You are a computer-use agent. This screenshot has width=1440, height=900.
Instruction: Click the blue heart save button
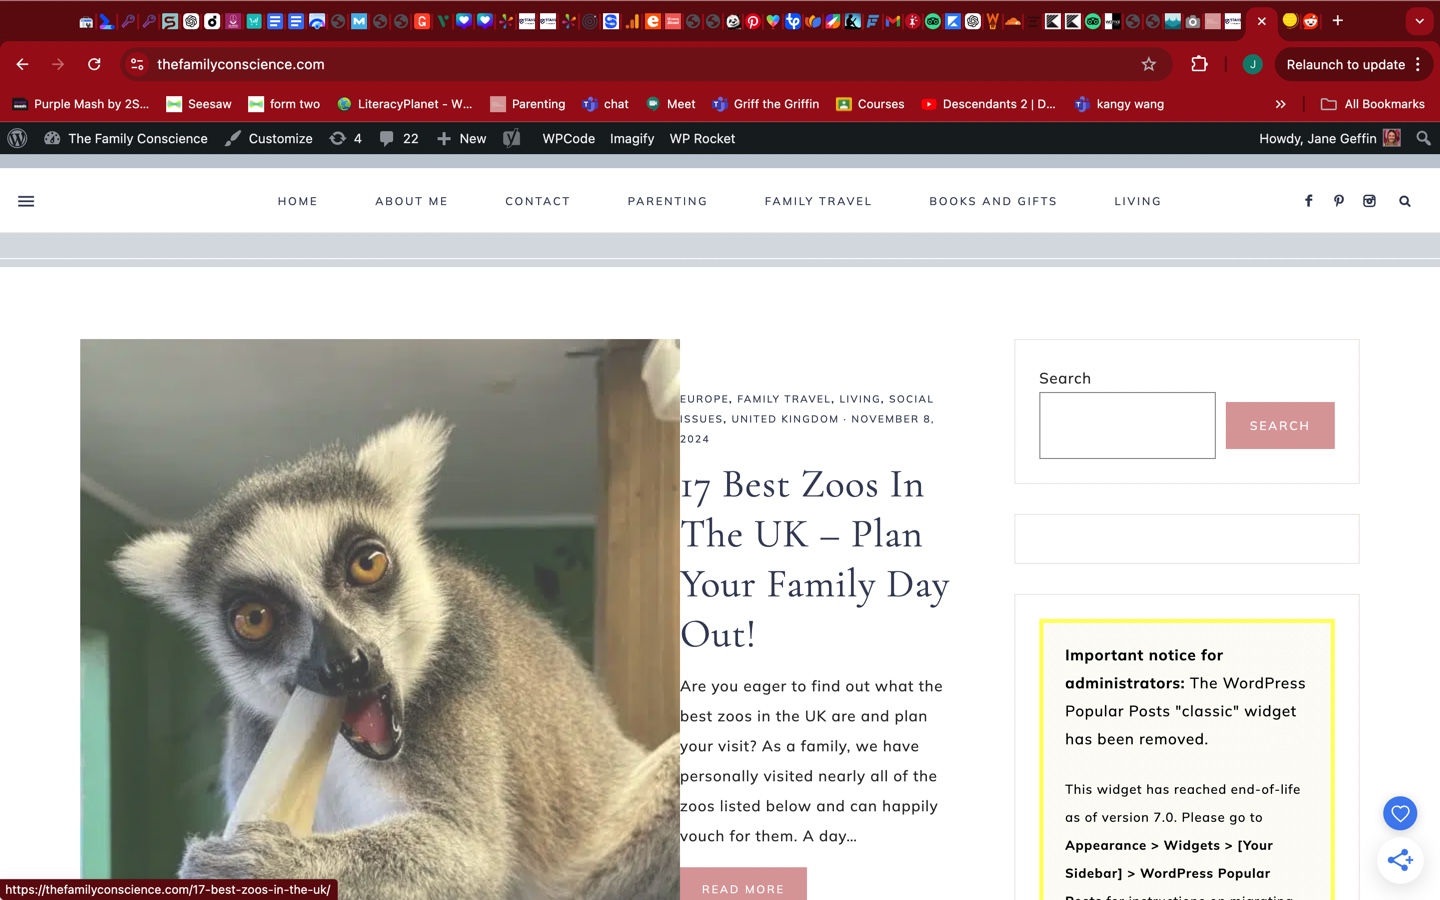pyautogui.click(x=1400, y=813)
